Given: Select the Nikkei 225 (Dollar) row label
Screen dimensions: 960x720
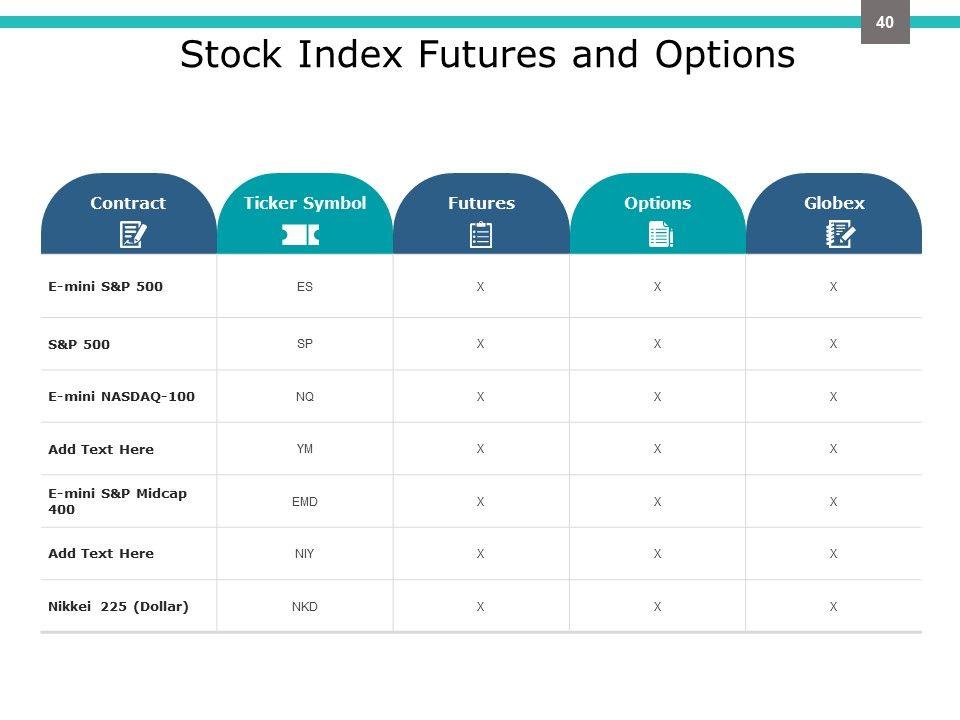Looking at the screenshot, I should coord(118,606).
